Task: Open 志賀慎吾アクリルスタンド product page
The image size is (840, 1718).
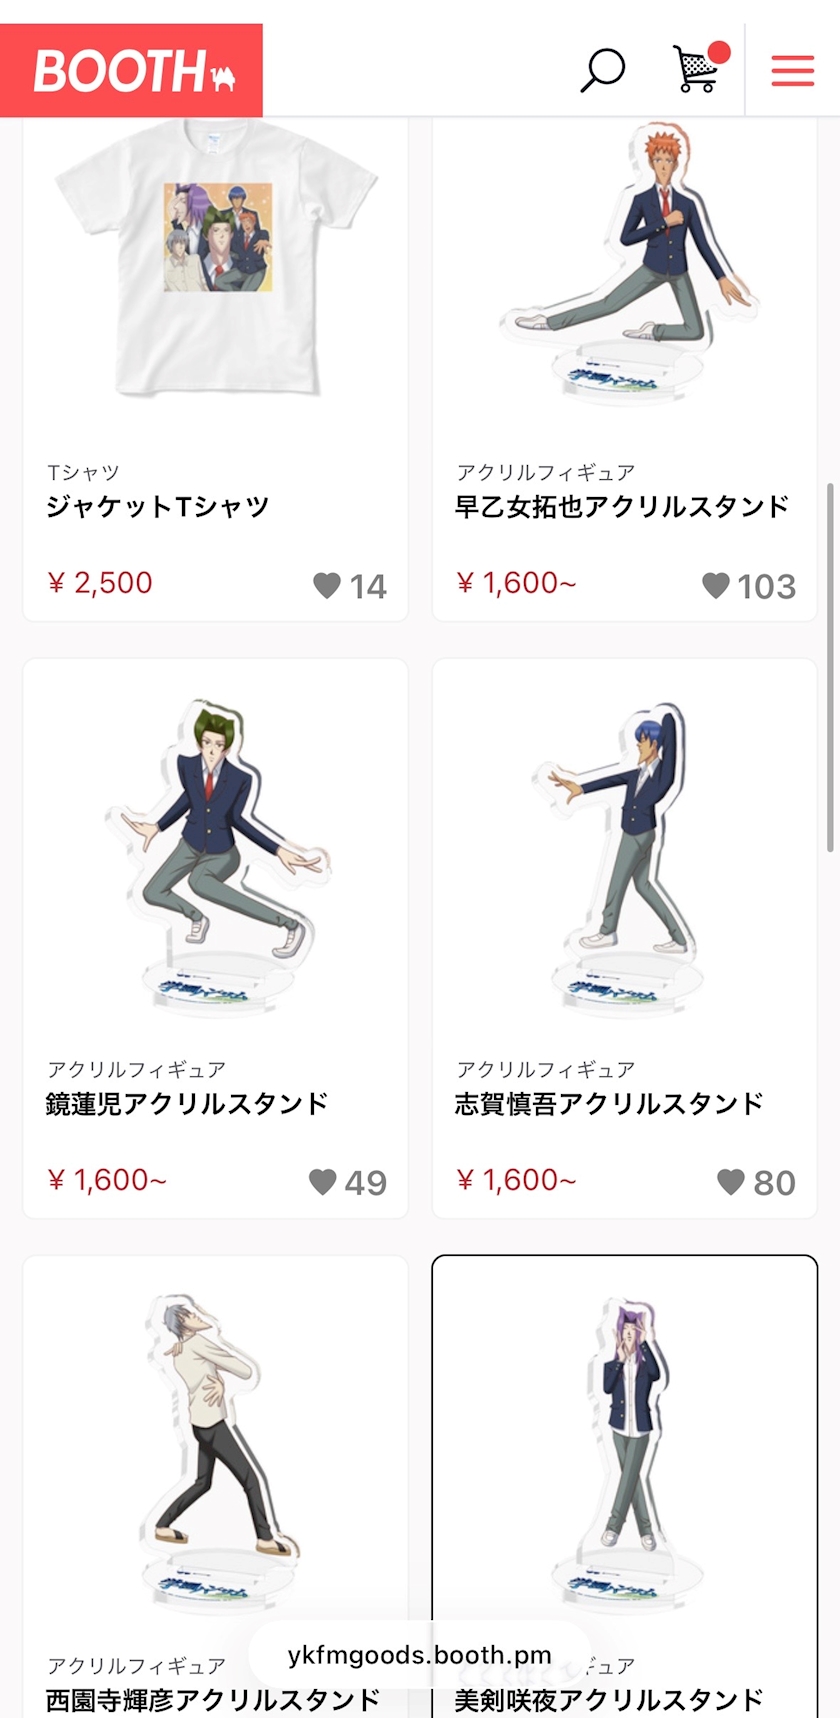Action: (609, 1104)
